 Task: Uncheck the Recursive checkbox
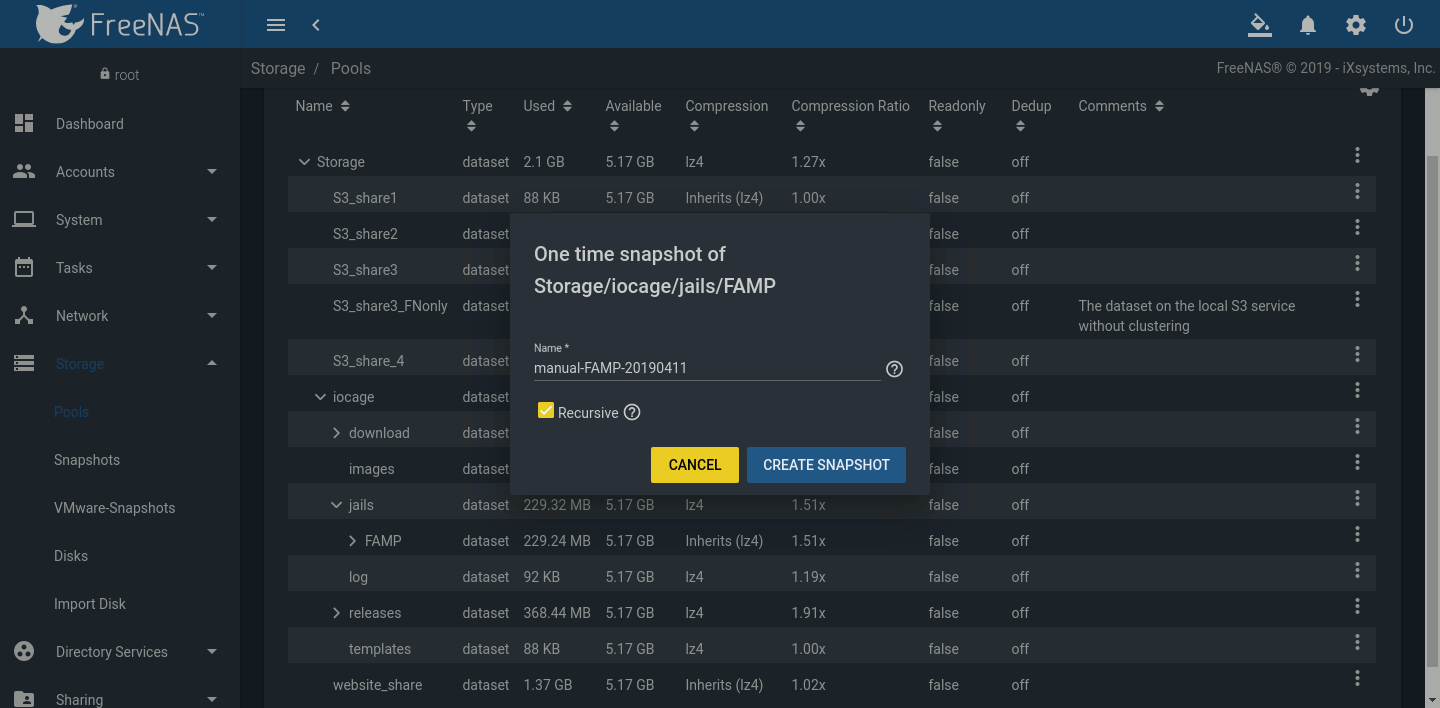click(546, 410)
